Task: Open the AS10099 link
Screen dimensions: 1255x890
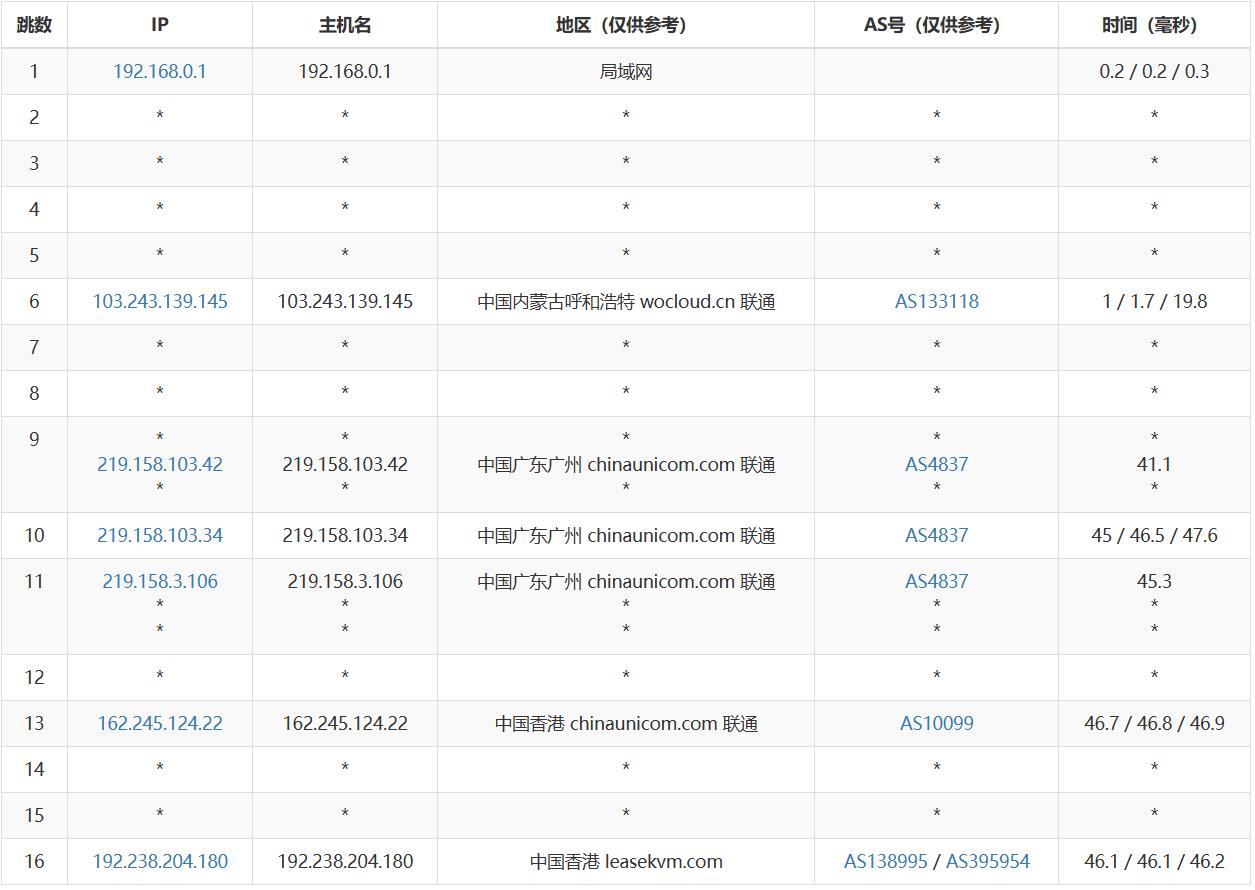Action: 936,723
